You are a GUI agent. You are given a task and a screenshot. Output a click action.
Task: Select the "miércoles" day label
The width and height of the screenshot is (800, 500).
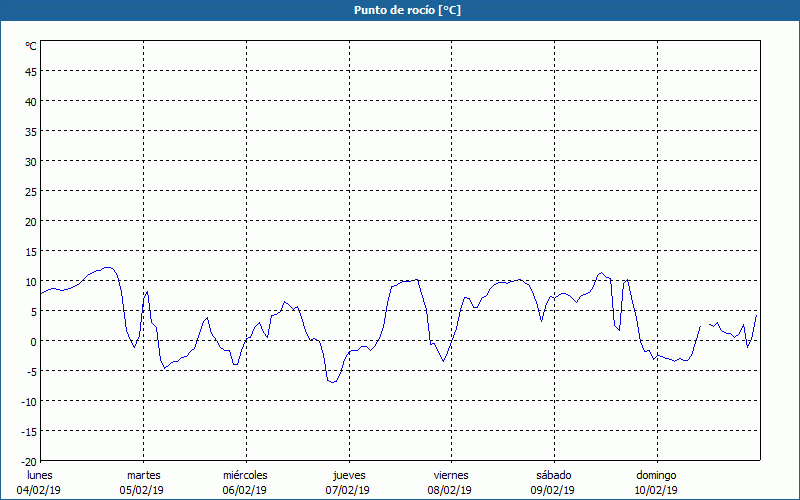click(245, 475)
